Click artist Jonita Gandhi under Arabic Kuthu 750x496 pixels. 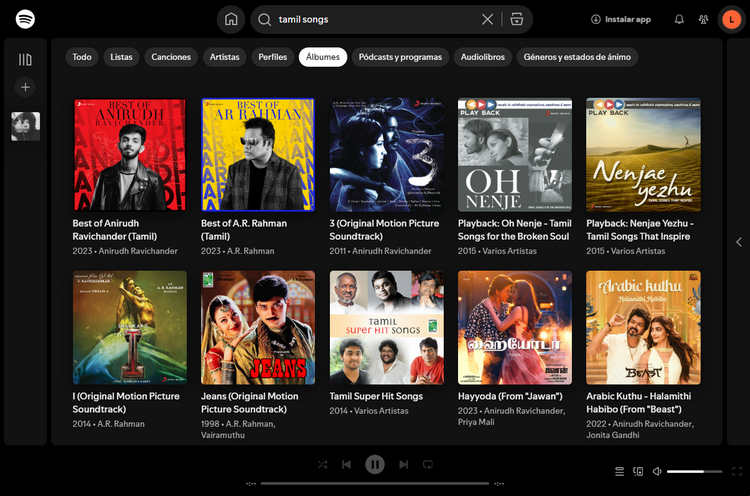613,435
